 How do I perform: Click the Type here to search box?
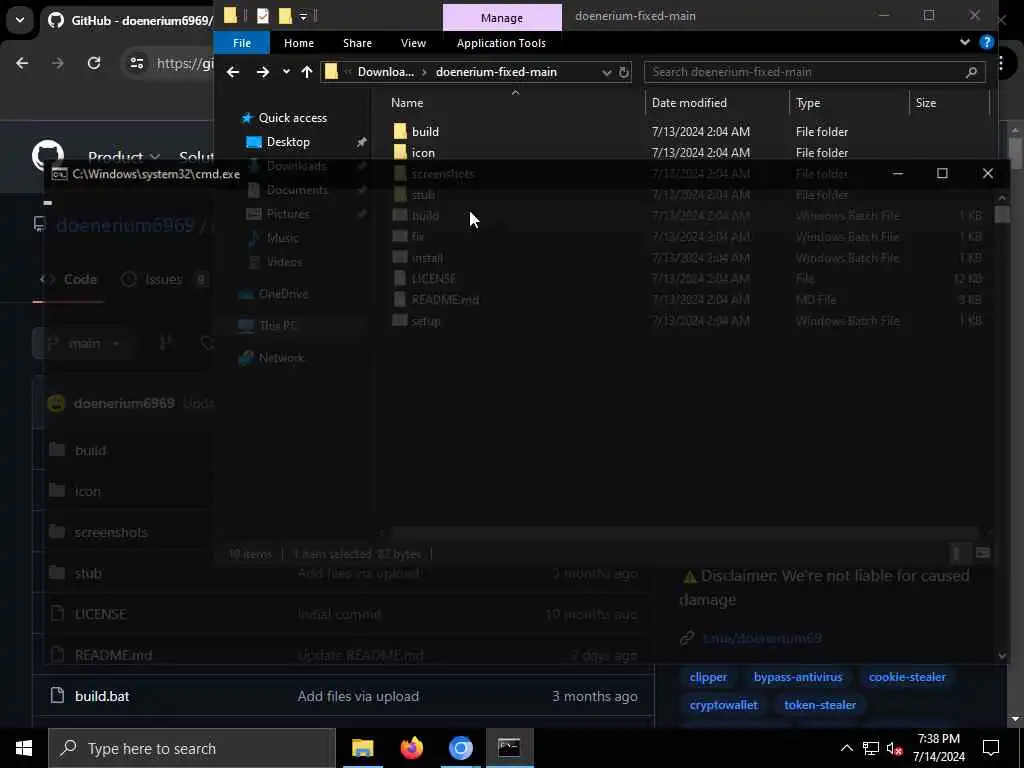point(191,748)
